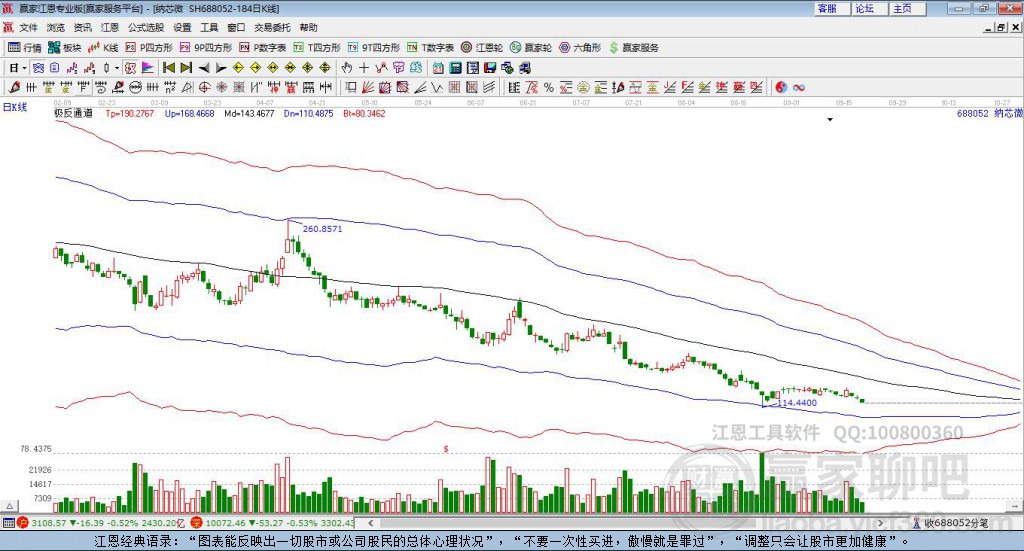This screenshot has width=1024, height=551.
Task: Click the horizontal scrollbar left arrow
Action: [x=370, y=523]
